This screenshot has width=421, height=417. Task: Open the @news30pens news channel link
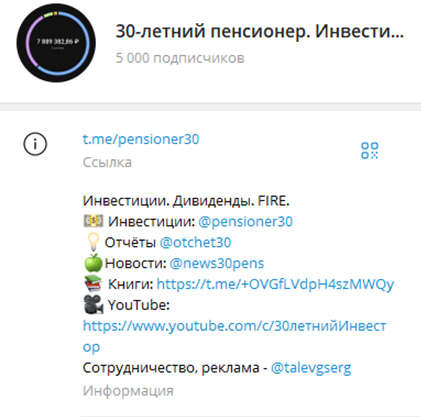click(x=217, y=263)
